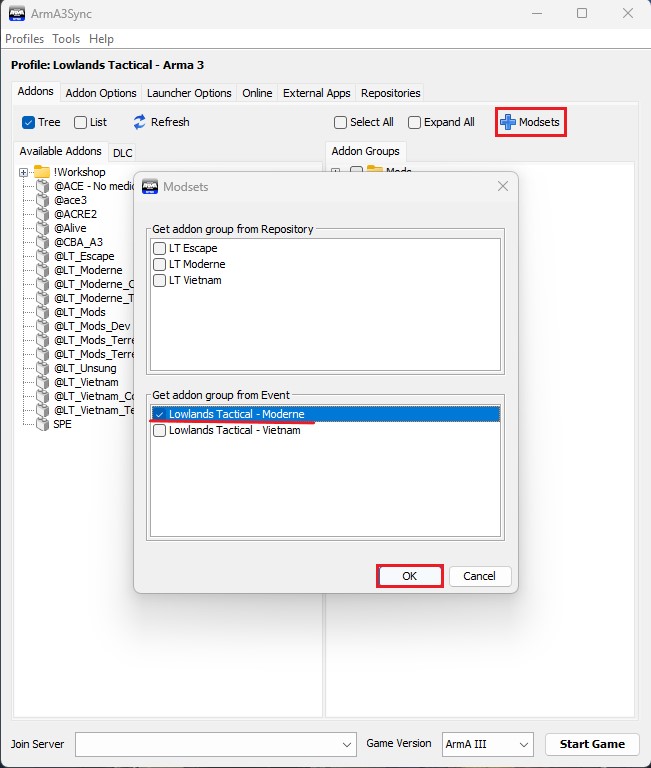Confirm the Modsets dialog with OK
The width and height of the screenshot is (651, 768).
409,576
